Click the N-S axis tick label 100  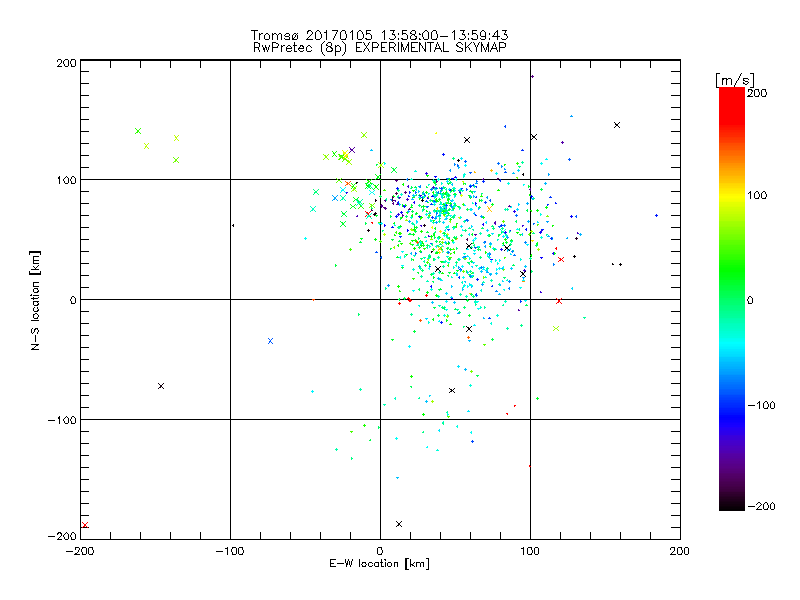coord(66,180)
